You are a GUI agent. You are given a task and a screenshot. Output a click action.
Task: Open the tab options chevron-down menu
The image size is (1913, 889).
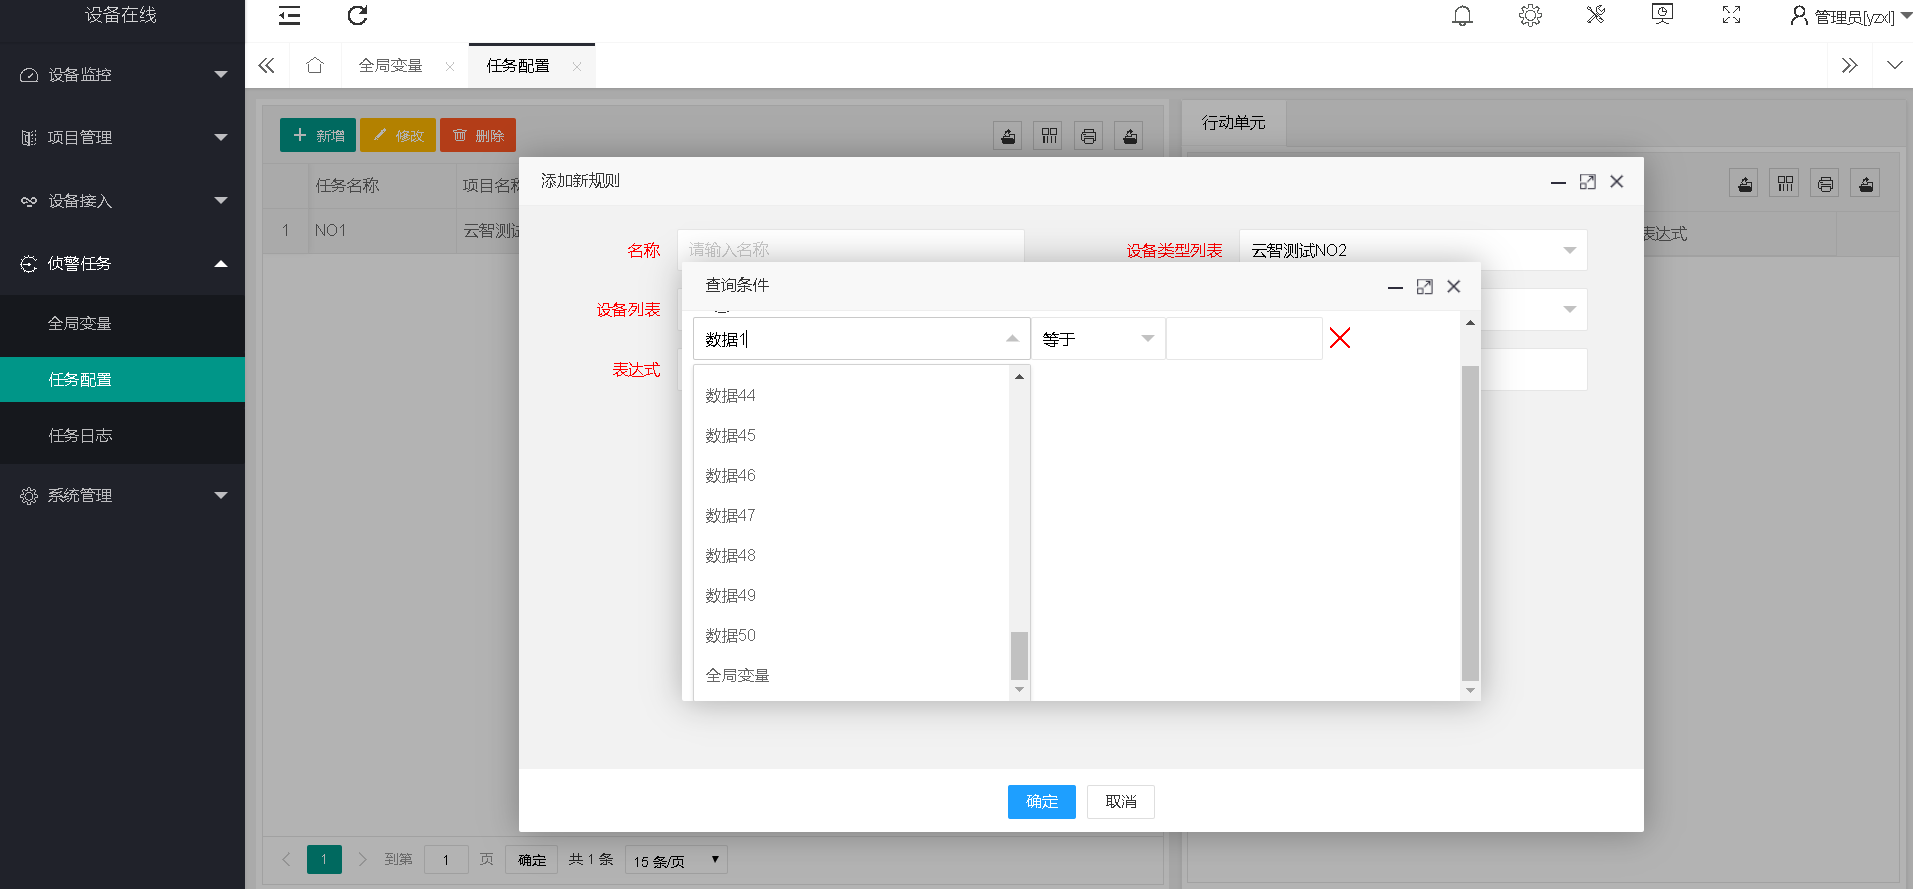pos(1894,65)
